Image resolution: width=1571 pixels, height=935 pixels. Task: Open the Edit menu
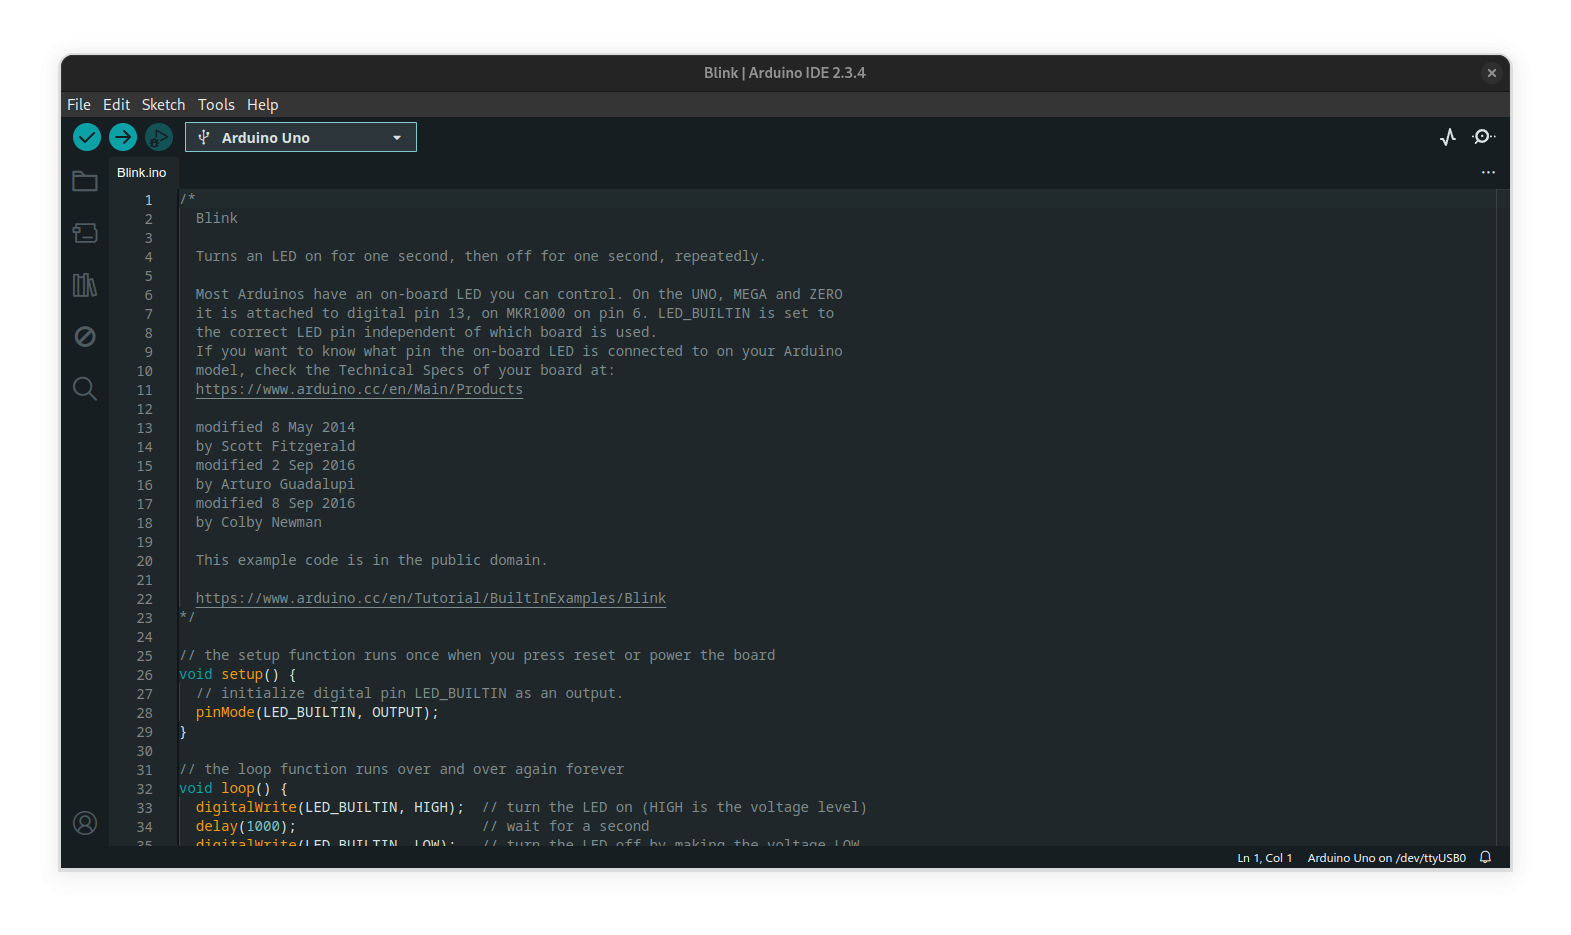pos(116,105)
